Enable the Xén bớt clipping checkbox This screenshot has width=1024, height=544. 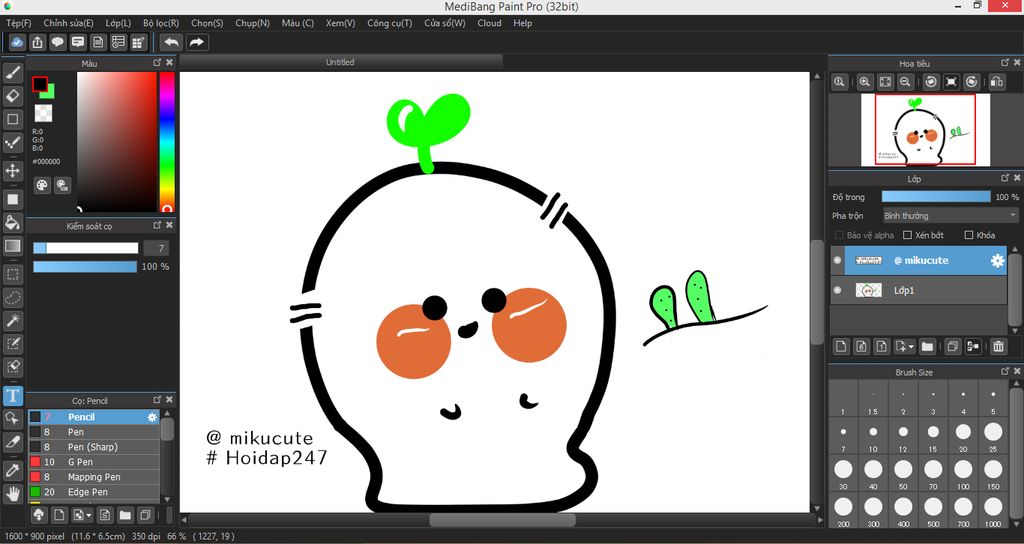[907, 235]
